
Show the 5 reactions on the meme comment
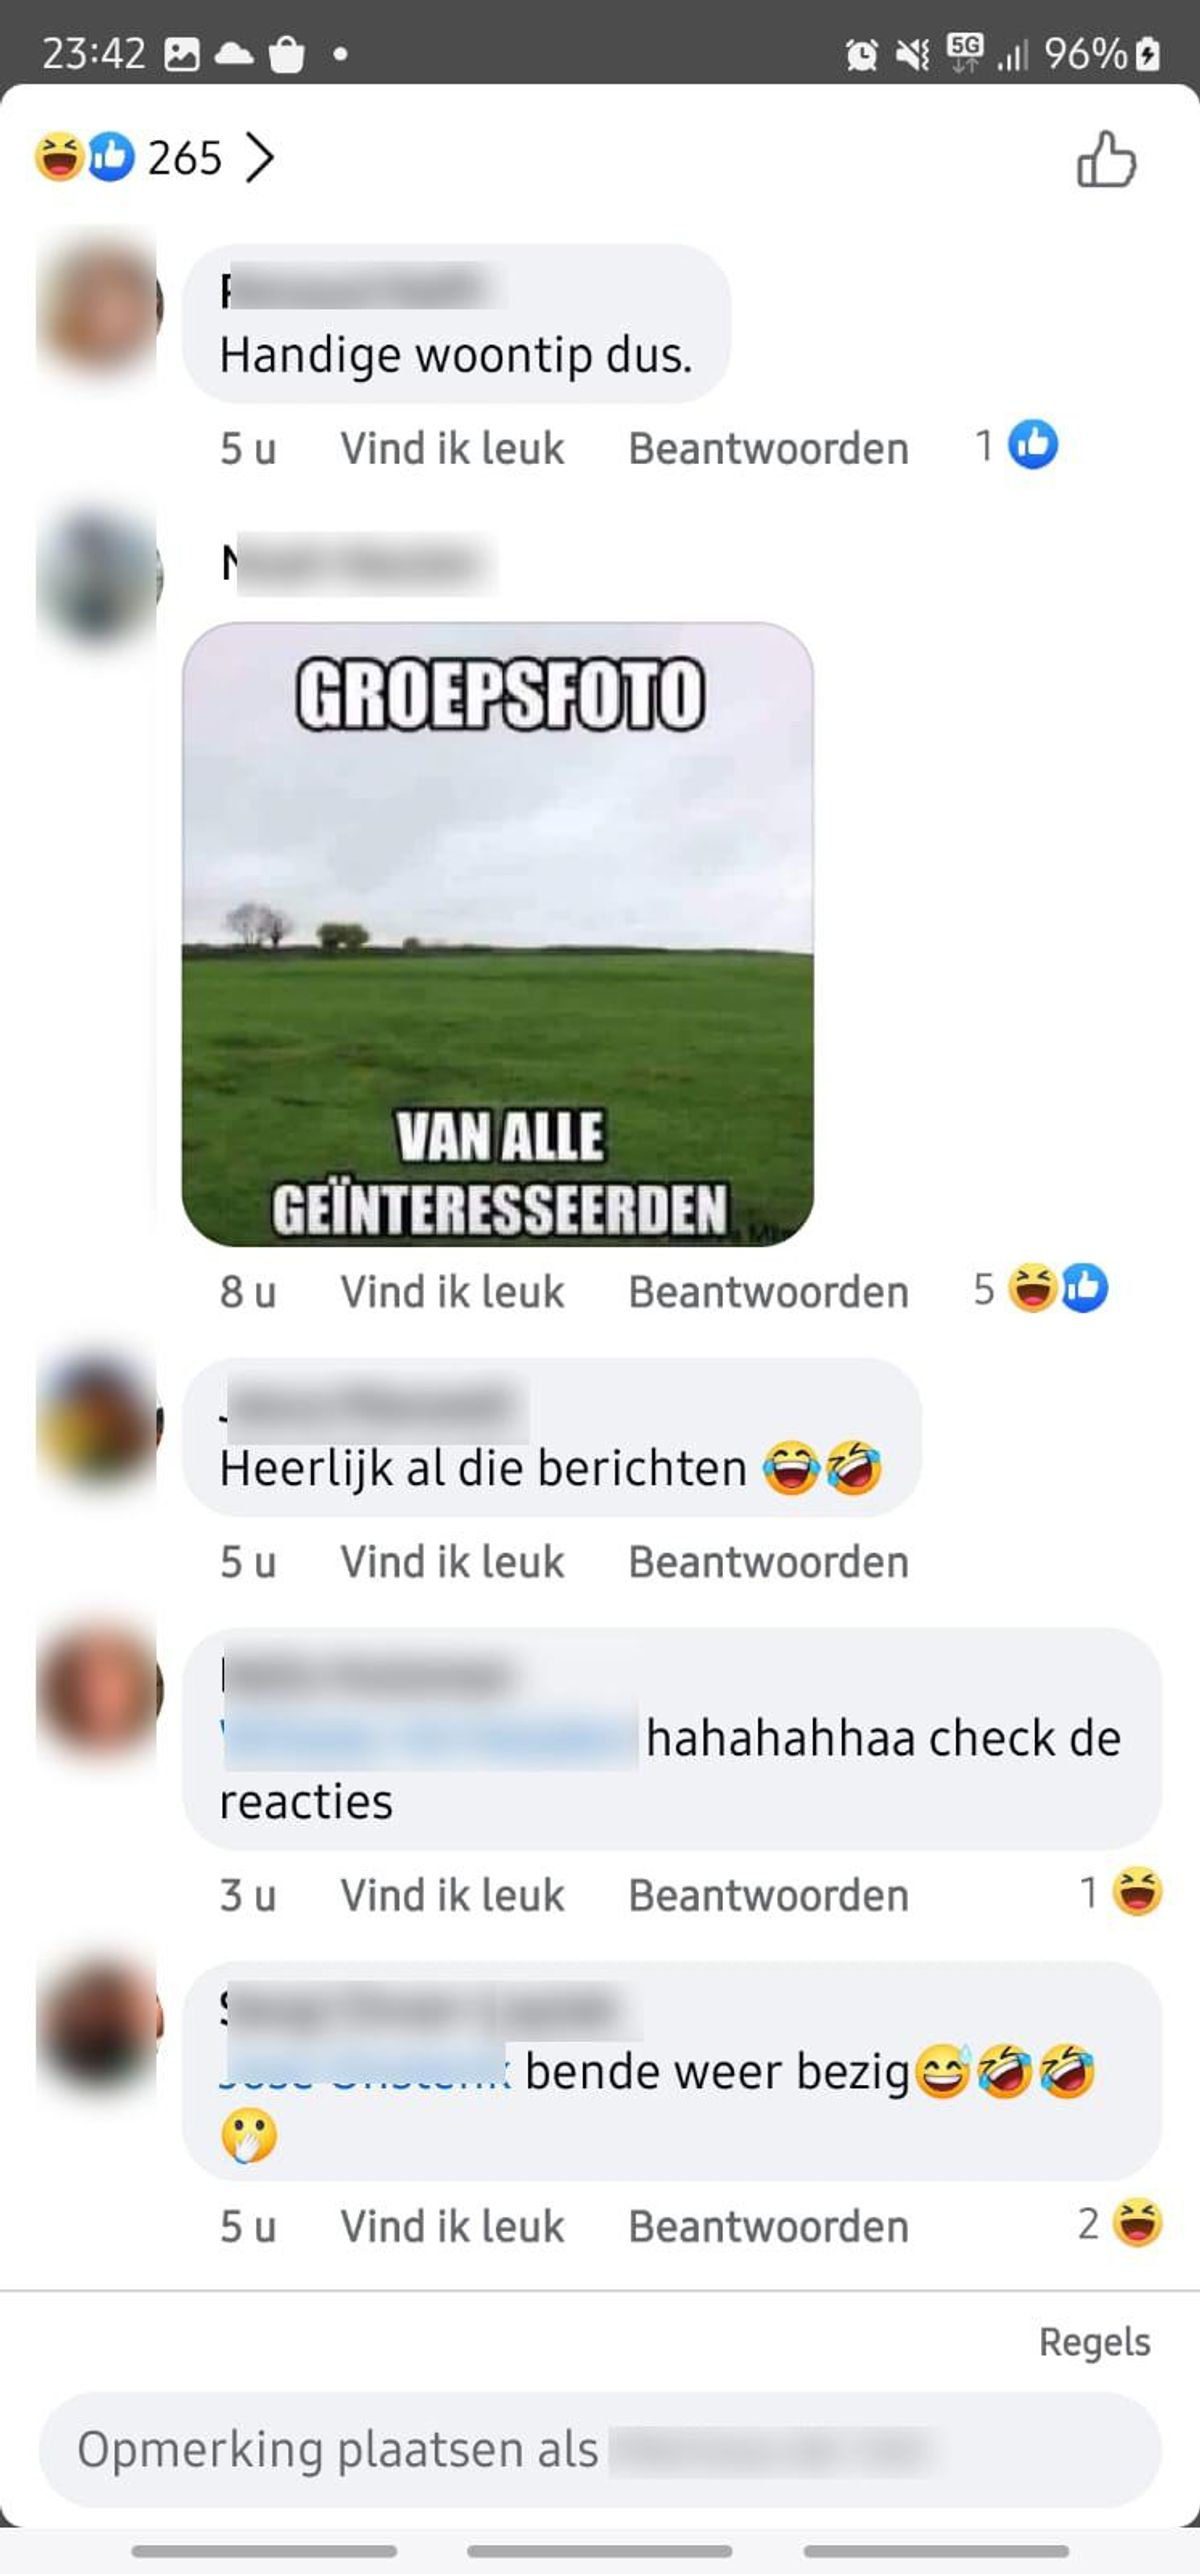pos(1040,1288)
